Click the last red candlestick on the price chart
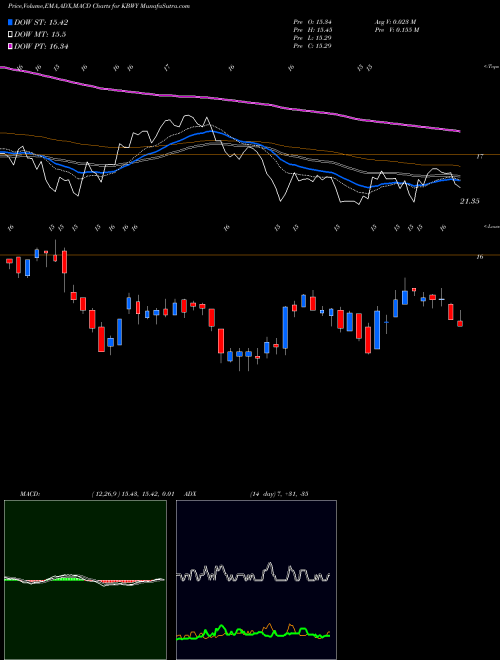Image resolution: width=500 pixels, height=660 pixels. pyautogui.click(x=460, y=323)
